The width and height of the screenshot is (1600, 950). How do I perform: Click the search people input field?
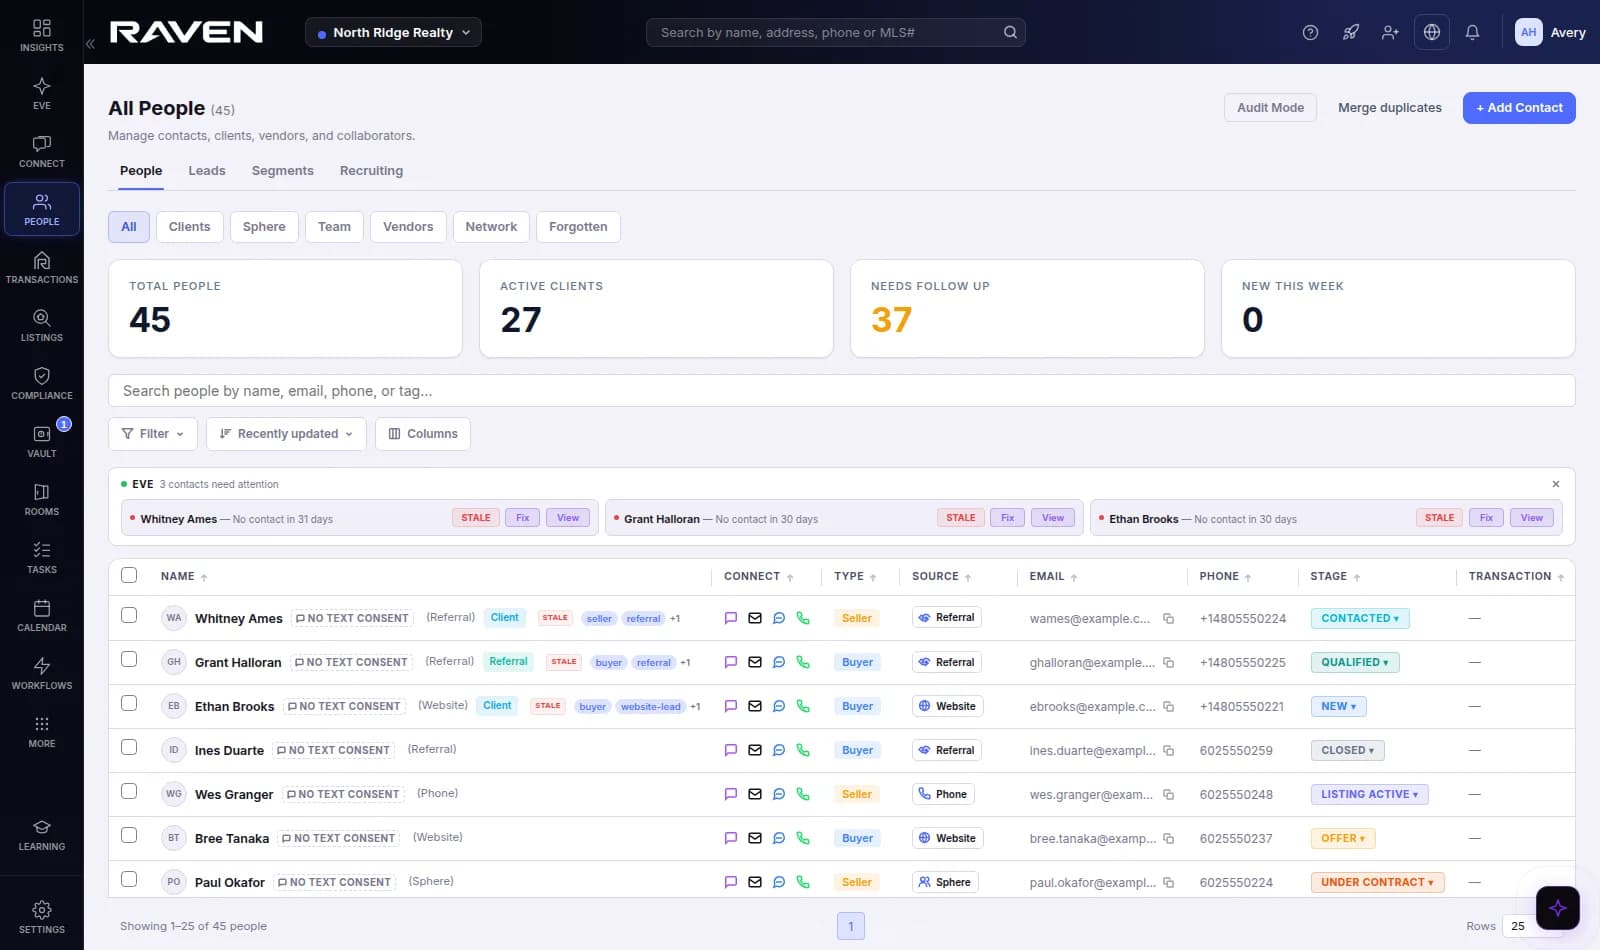[842, 391]
